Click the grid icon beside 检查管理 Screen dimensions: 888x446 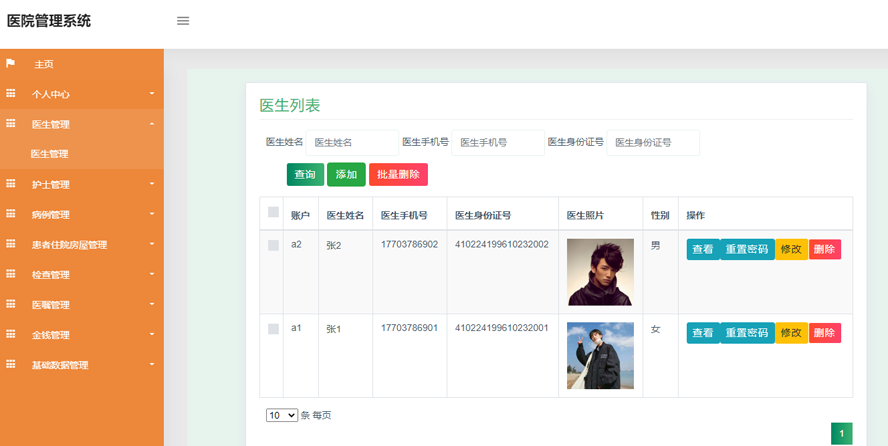[11, 274]
